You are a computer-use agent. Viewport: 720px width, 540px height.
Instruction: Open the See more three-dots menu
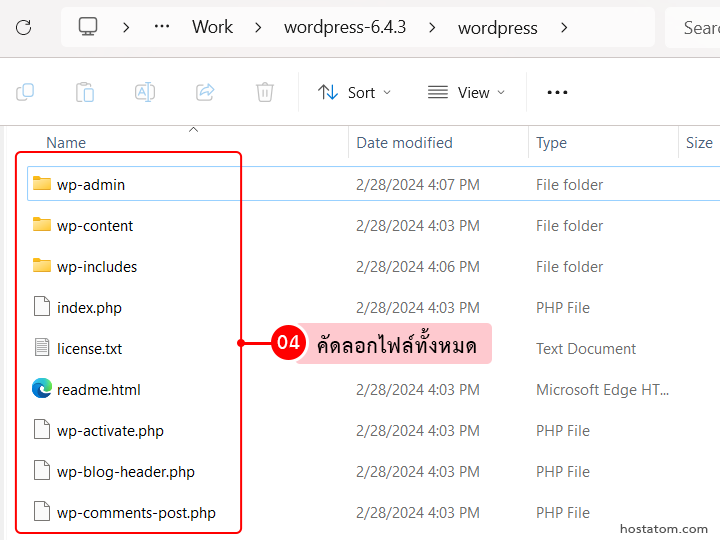557,92
